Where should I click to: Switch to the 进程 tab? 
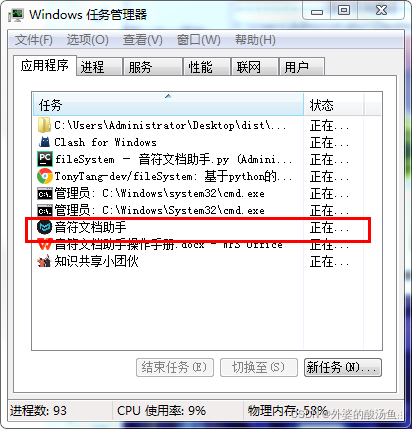coord(99,67)
